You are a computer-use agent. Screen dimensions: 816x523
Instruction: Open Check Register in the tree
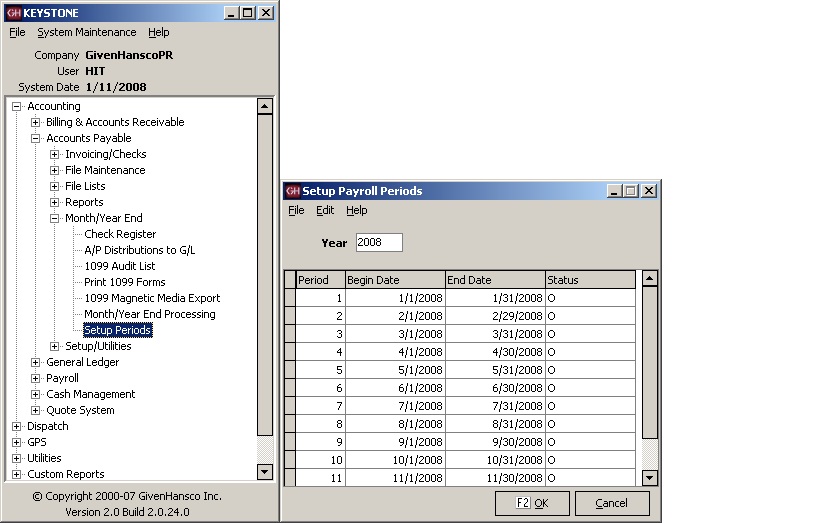click(120, 234)
